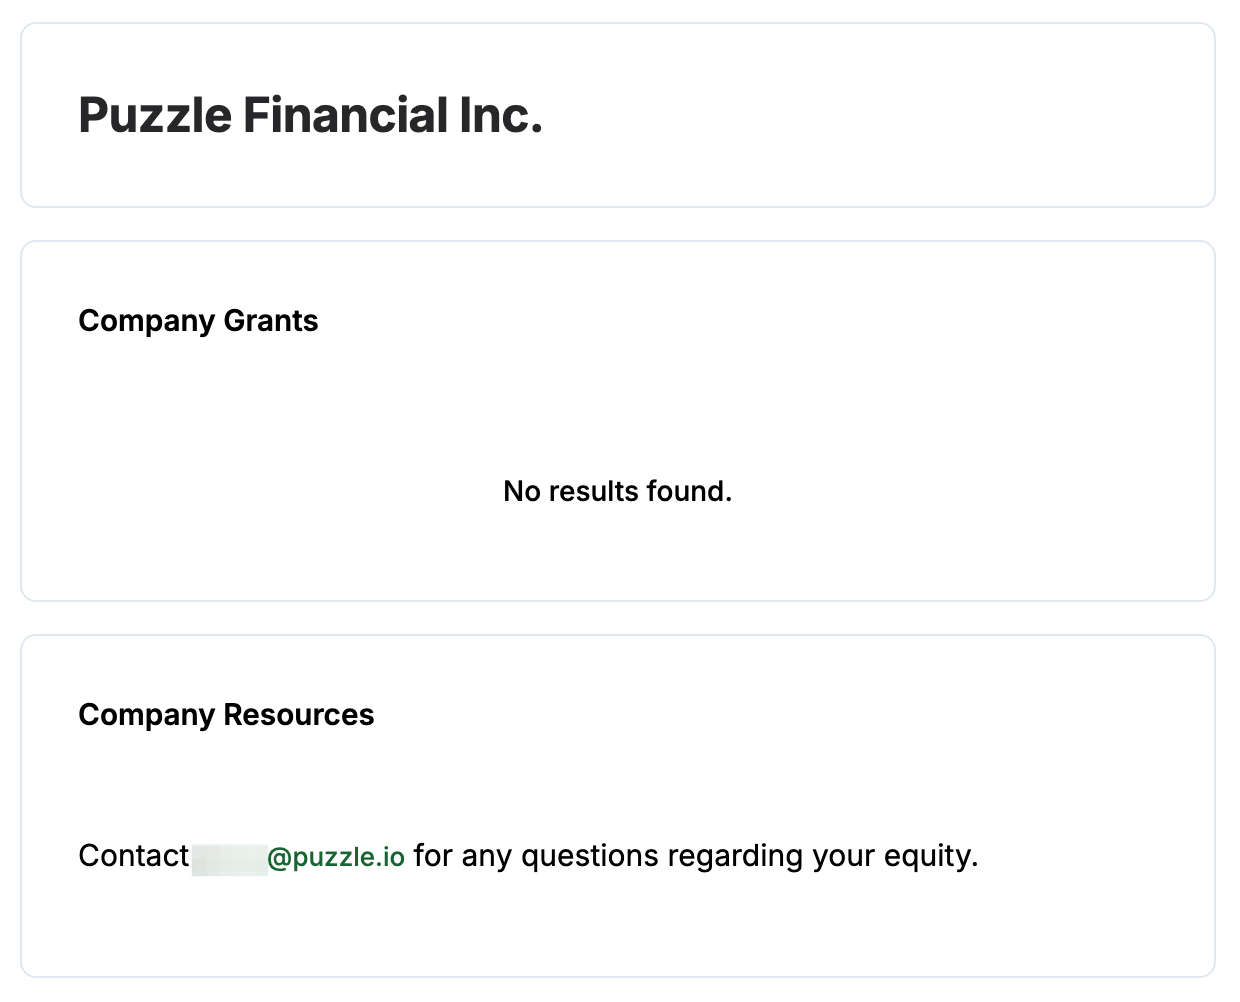This screenshot has height=1002, width=1240.
Task: Click the word 'Puzzle' in the title
Action: click(x=155, y=115)
